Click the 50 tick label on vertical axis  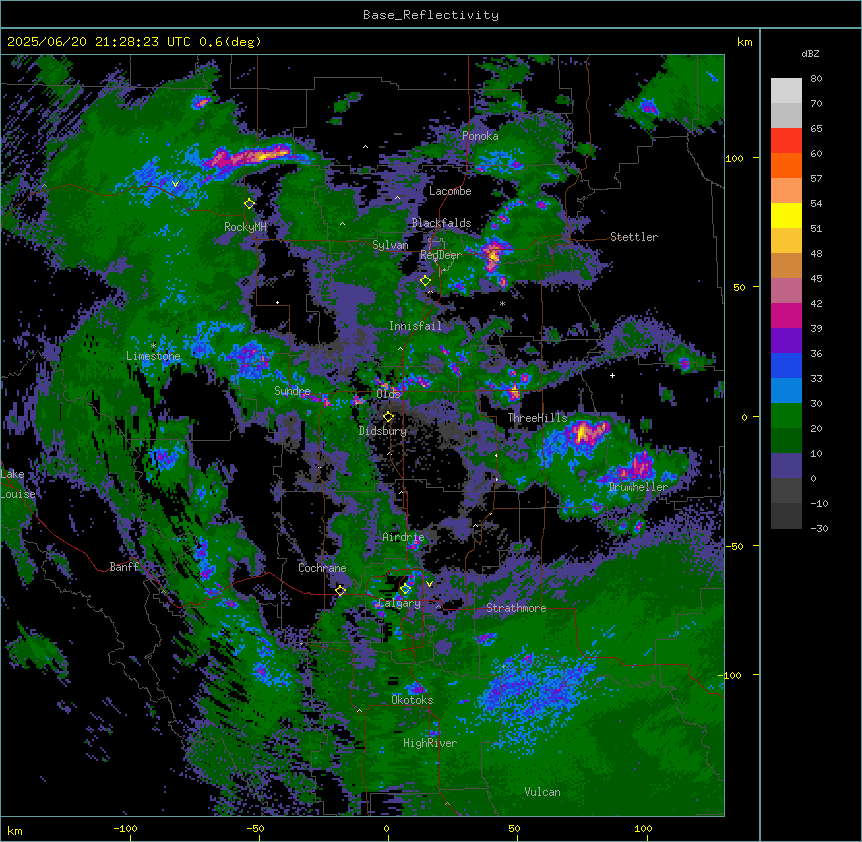(x=739, y=287)
